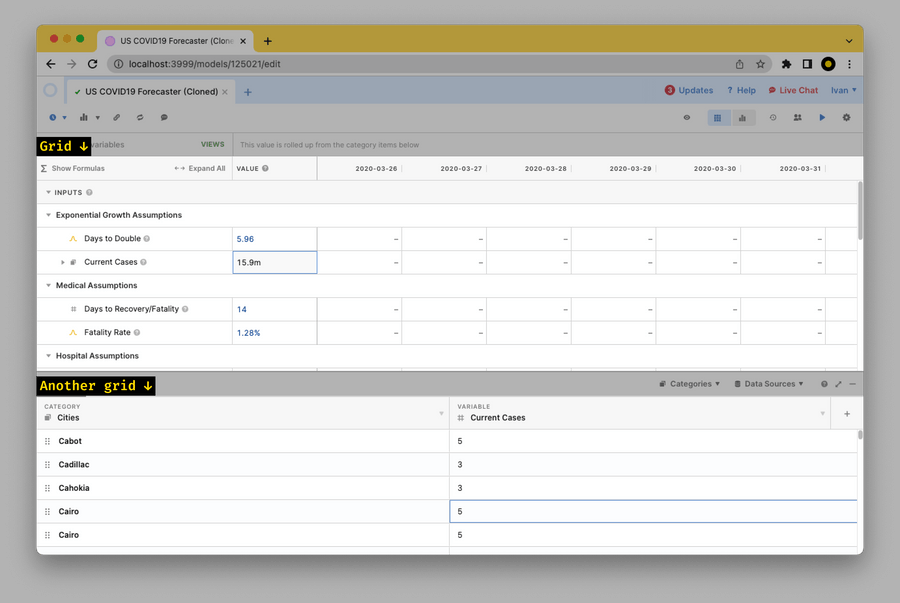
Task: Select the Cahokia current cases value 3
Action: pyautogui.click(x=653, y=488)
